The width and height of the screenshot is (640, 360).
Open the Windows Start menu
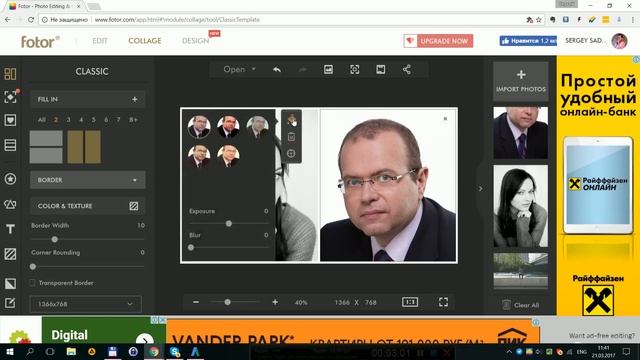click(x=9, y=351)
